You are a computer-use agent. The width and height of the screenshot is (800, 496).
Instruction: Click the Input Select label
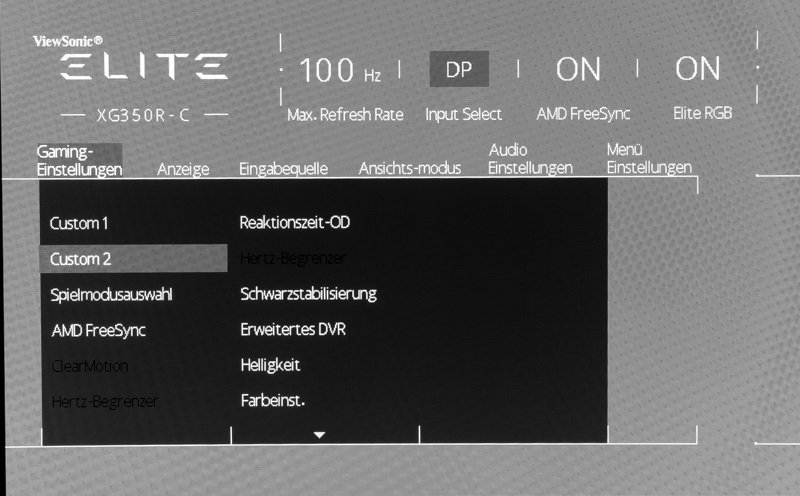(x=464, y=114)
